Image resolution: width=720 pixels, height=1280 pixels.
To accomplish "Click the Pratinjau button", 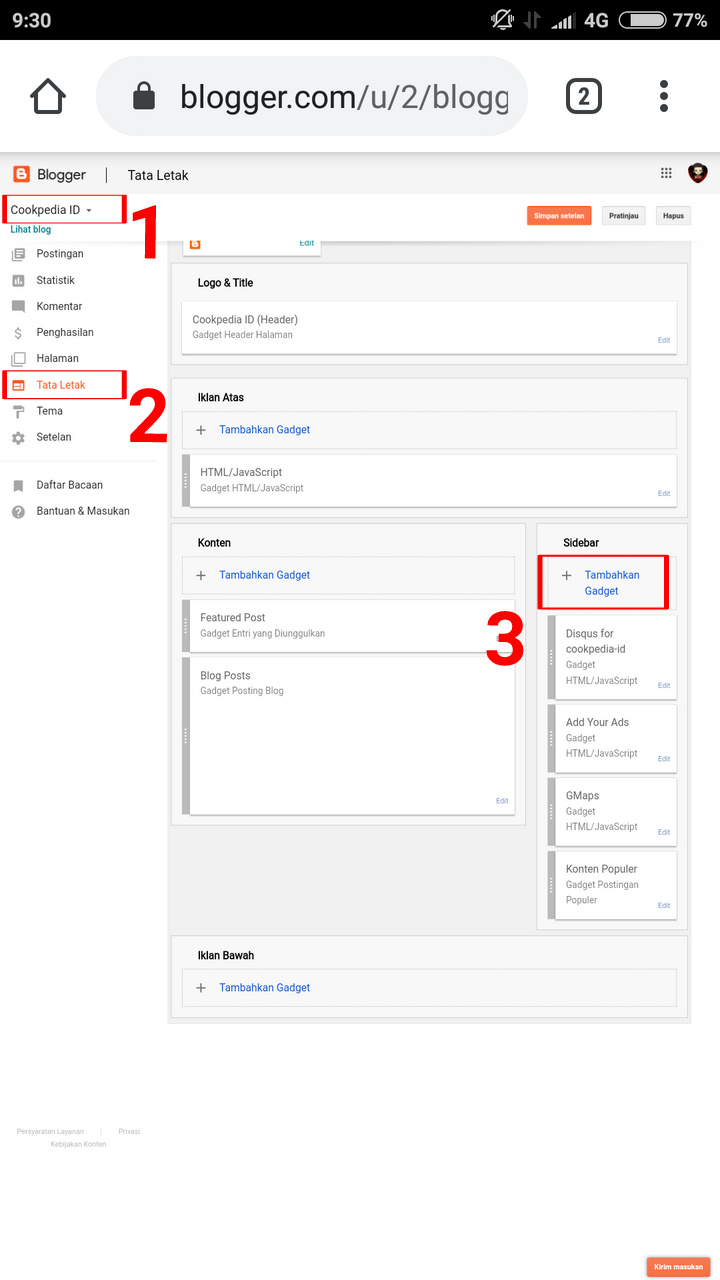I will (x=623, y=215).
